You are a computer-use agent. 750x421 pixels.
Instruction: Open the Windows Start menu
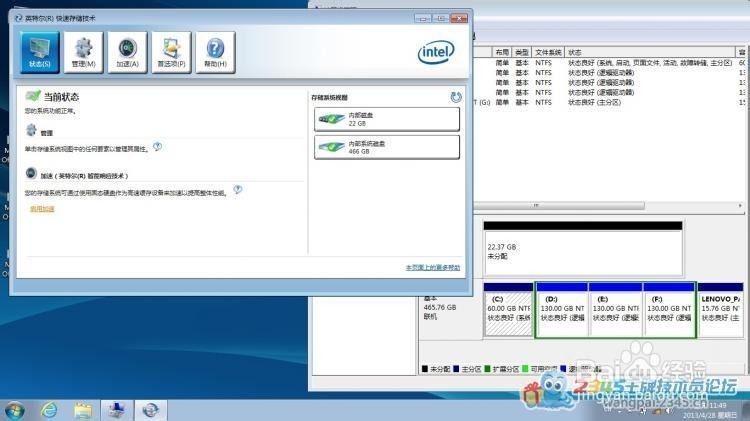(14, 411)
